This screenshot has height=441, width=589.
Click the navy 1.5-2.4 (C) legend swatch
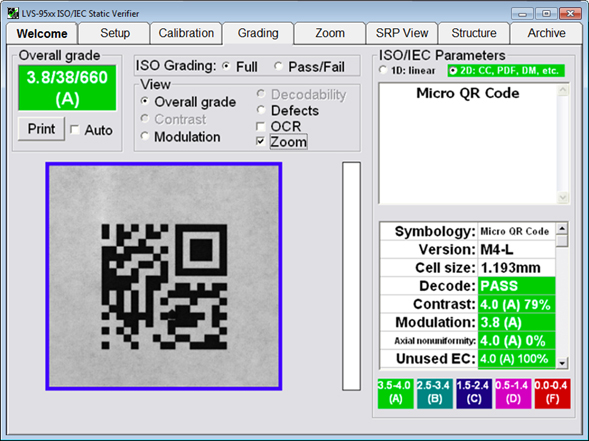pos(474,394)
